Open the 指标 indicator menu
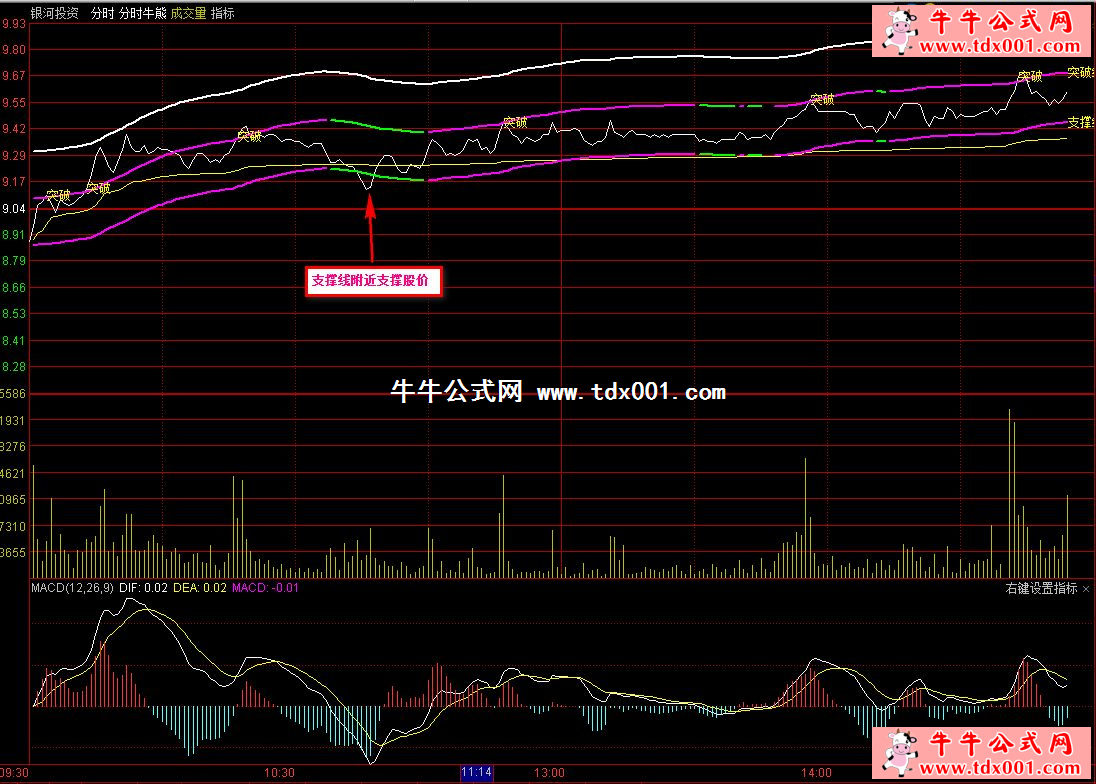1096x784 pixels. 223,14
